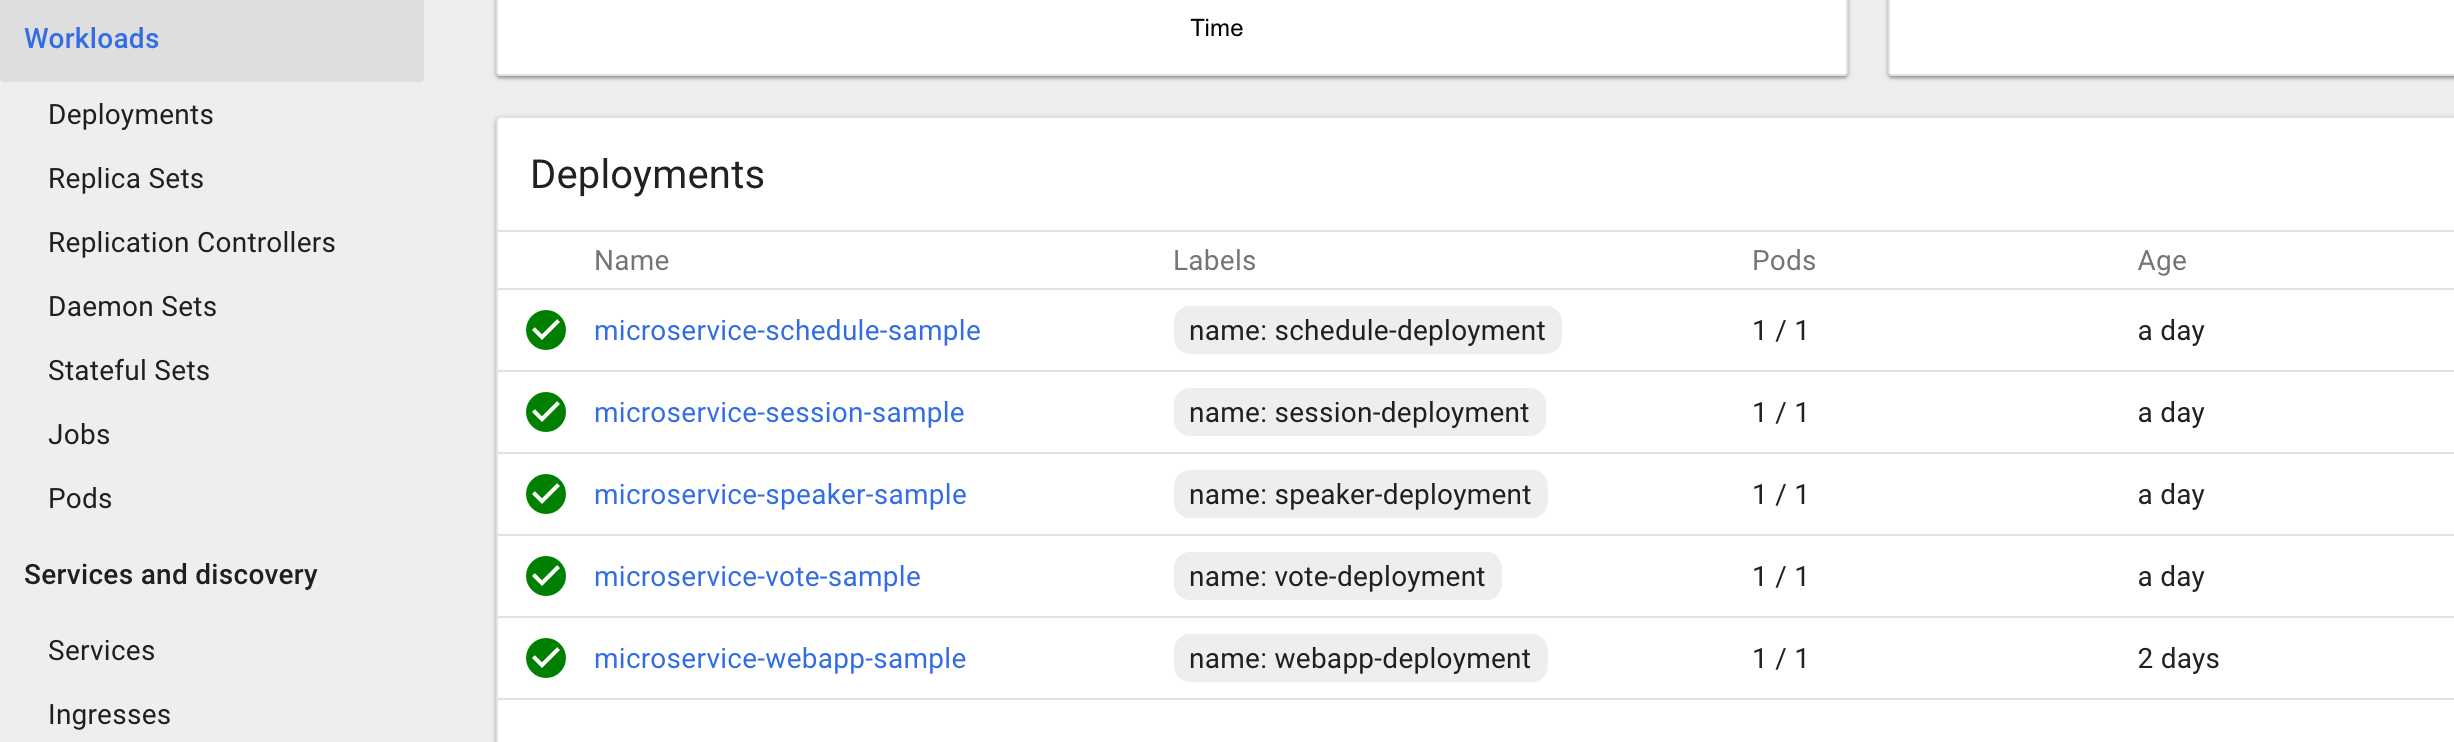Open Stateful Sets page
2454x742 pixels.
tap(128, 370)
